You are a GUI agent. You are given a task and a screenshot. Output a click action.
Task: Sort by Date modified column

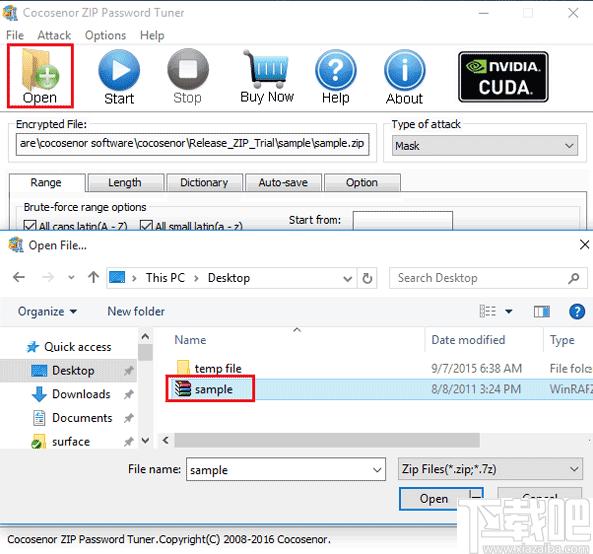click(468, 340)
